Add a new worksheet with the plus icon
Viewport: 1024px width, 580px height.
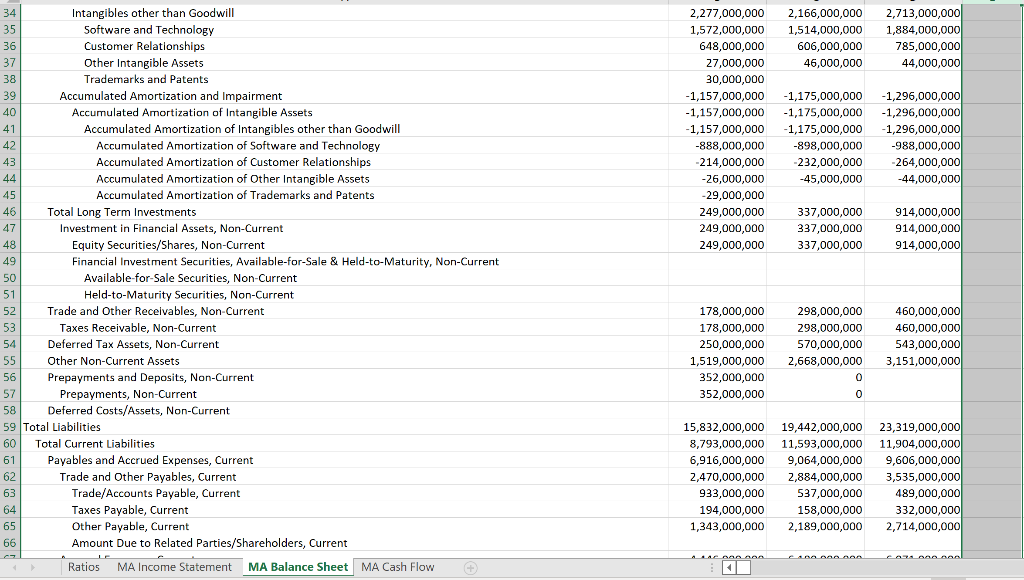pyautogui.click(x=470, y=567)
